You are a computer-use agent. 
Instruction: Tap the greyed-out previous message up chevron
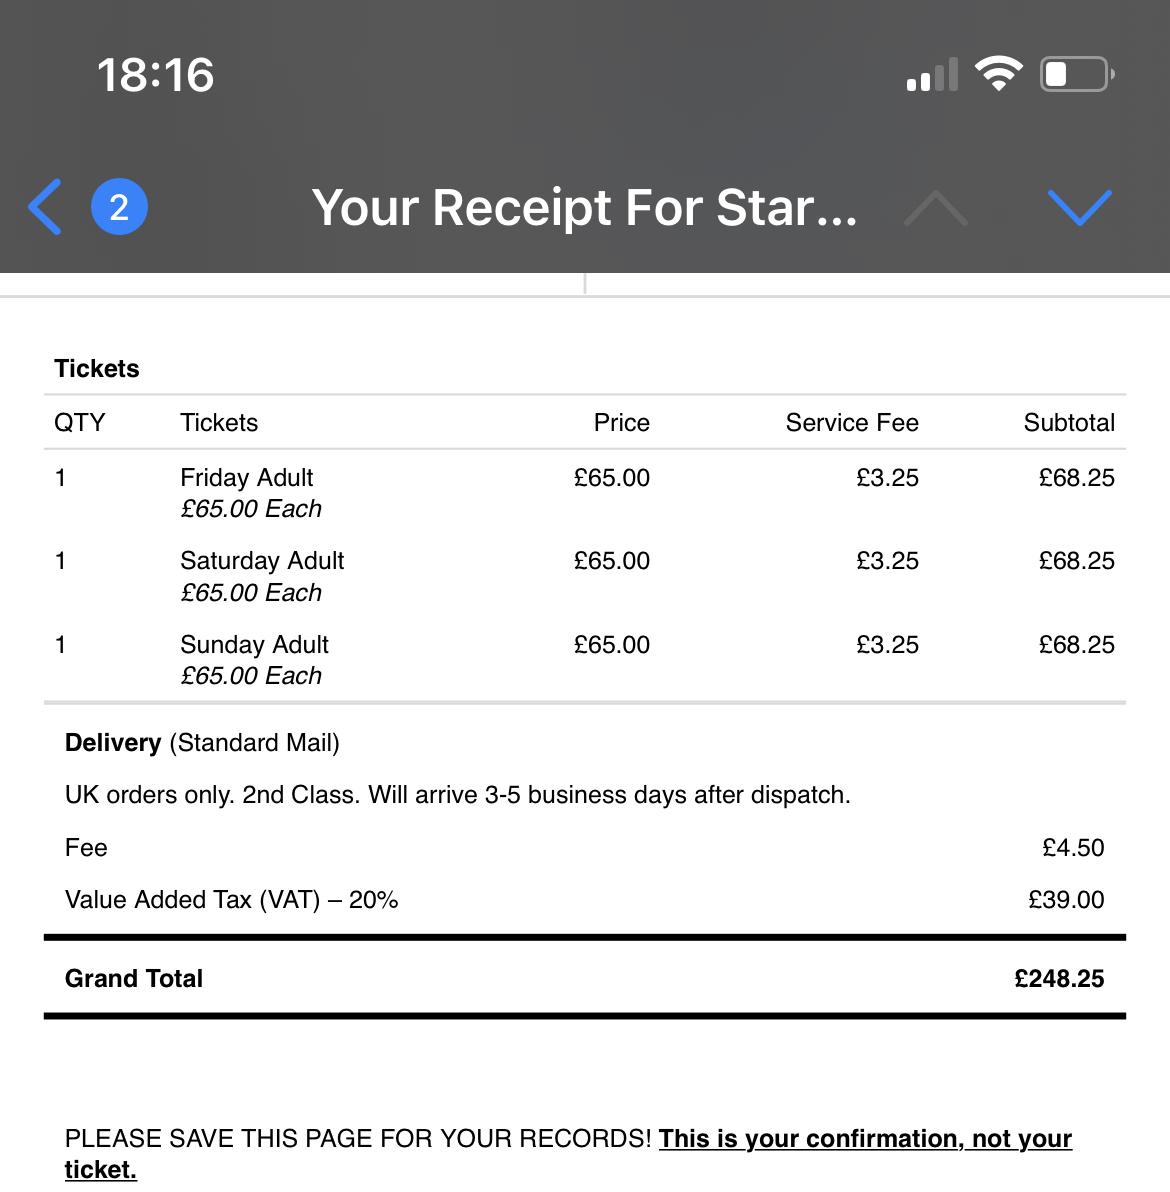[x=935, y=208]
